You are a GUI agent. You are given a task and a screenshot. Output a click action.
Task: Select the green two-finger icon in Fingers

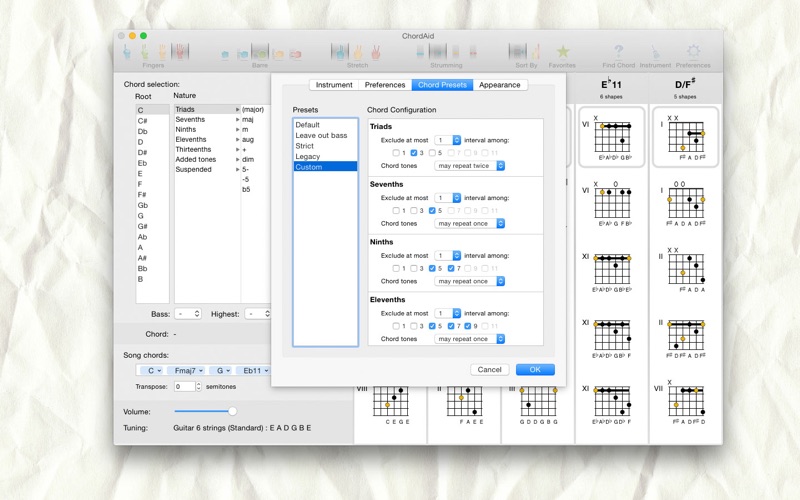145,52
